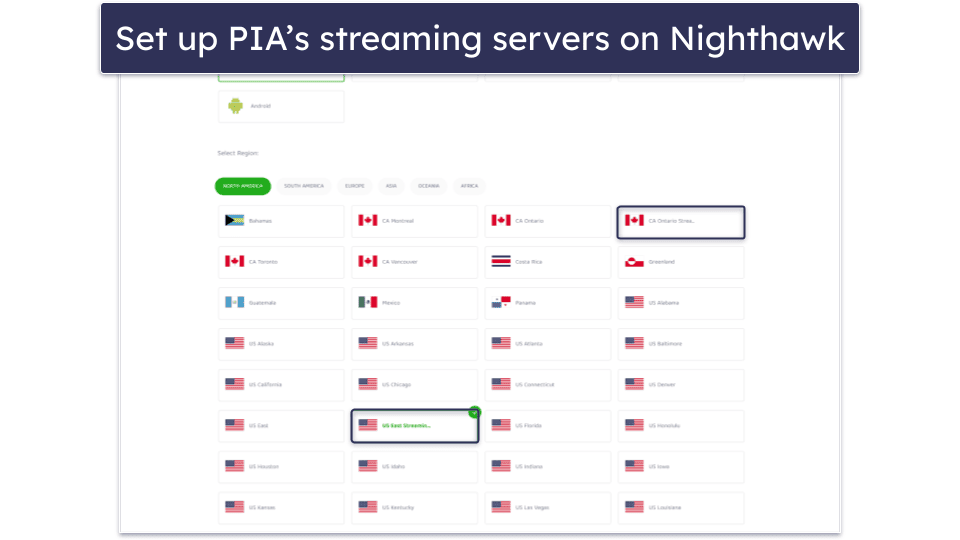960x540 pixels.
Task: Open the Europe region tab
Action: tap(355, 186)
